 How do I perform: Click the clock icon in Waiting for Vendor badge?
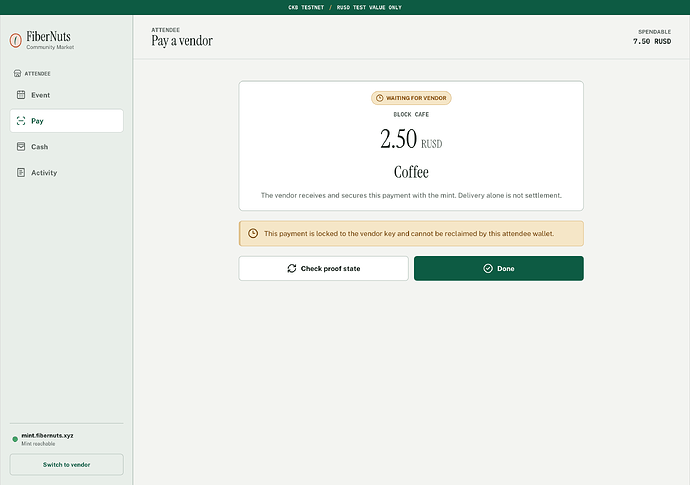379,98
